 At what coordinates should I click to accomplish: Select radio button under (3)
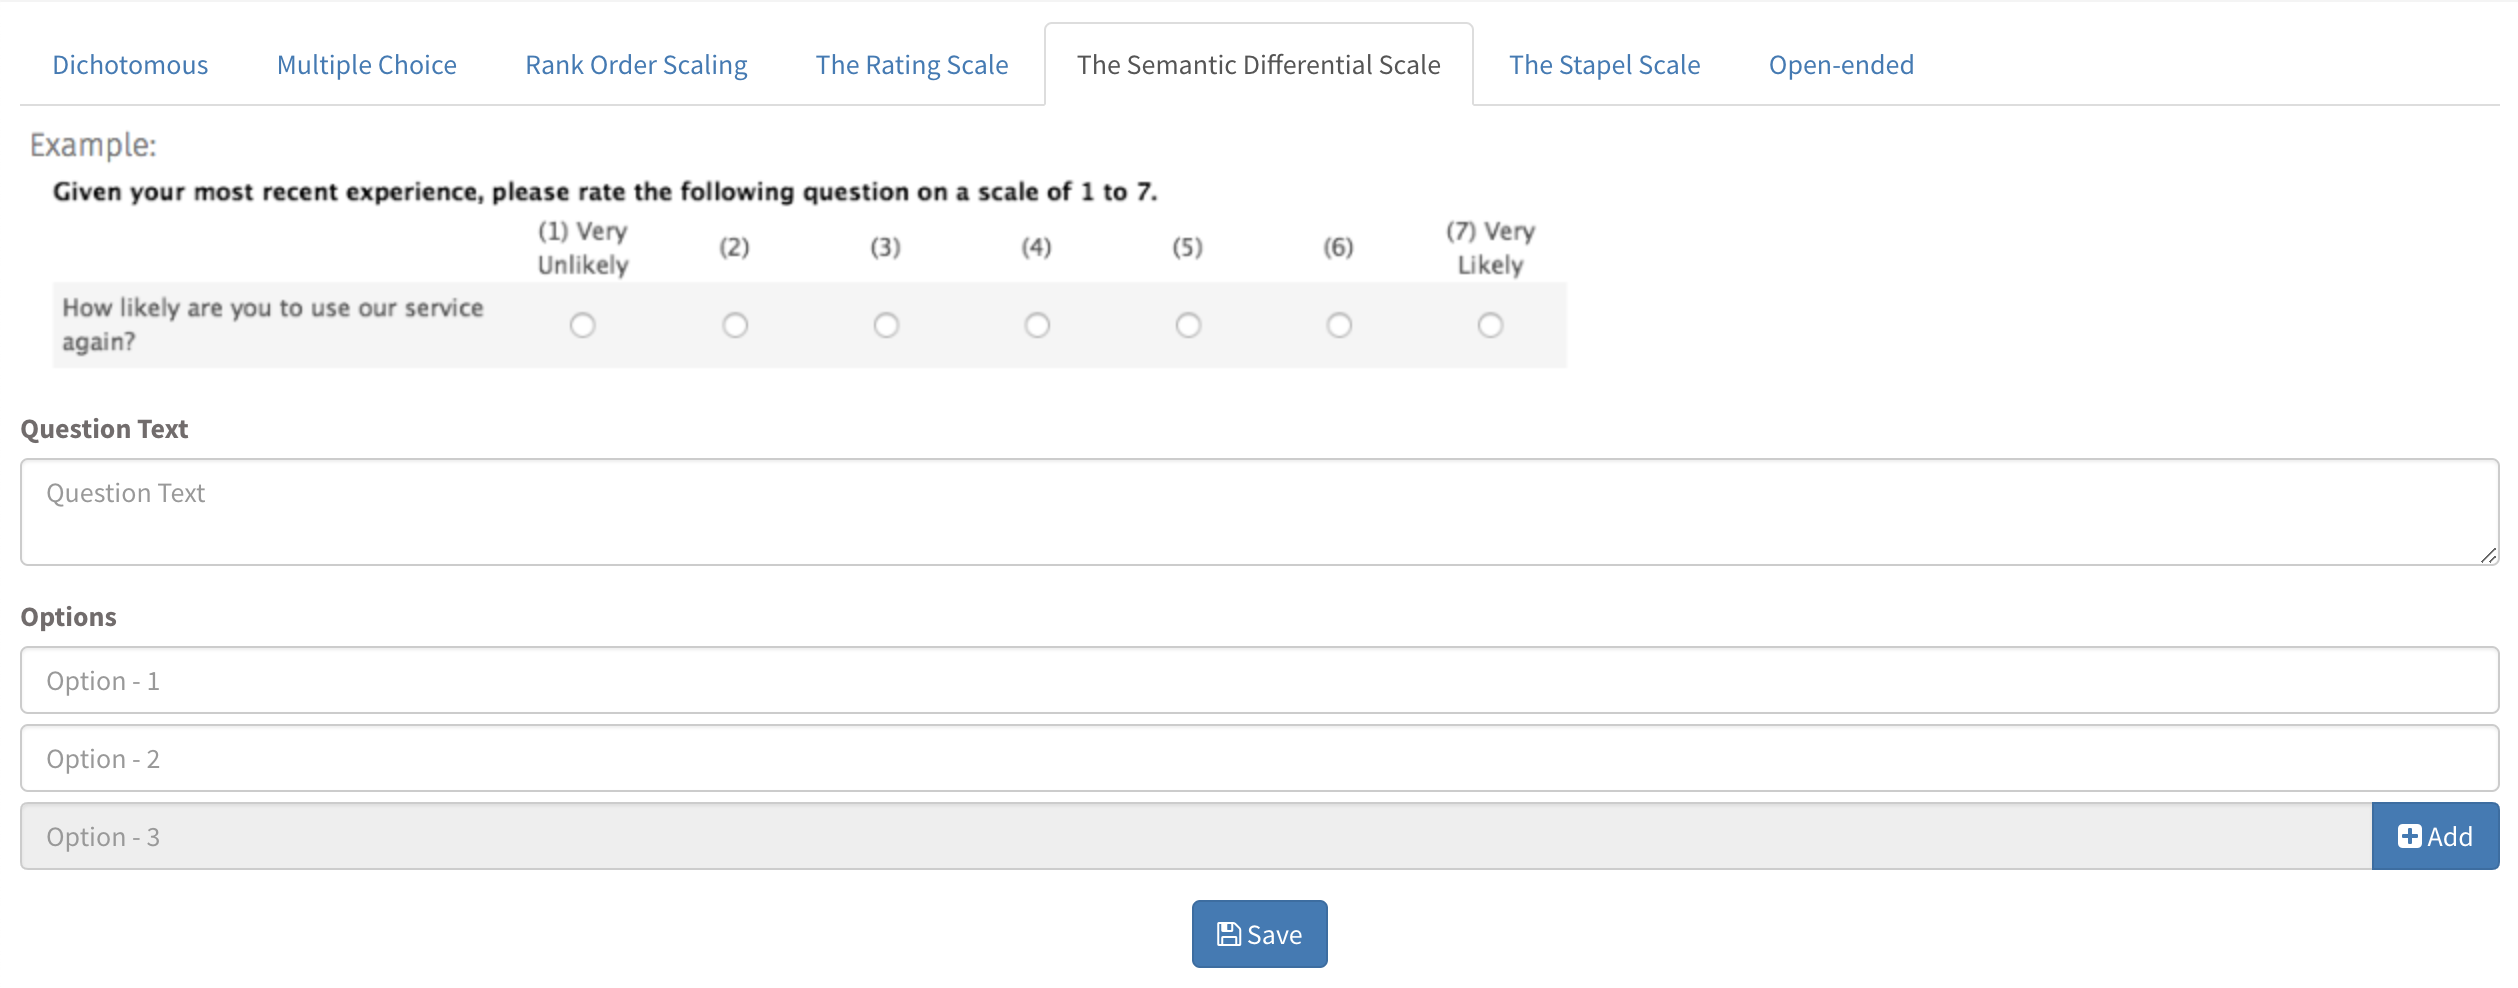(886, 325)
